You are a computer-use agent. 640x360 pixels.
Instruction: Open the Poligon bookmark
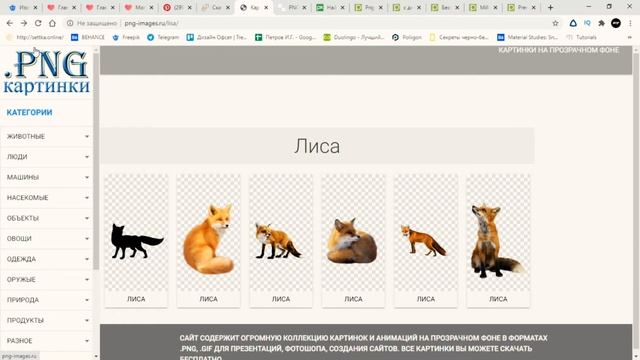point(407,37)
